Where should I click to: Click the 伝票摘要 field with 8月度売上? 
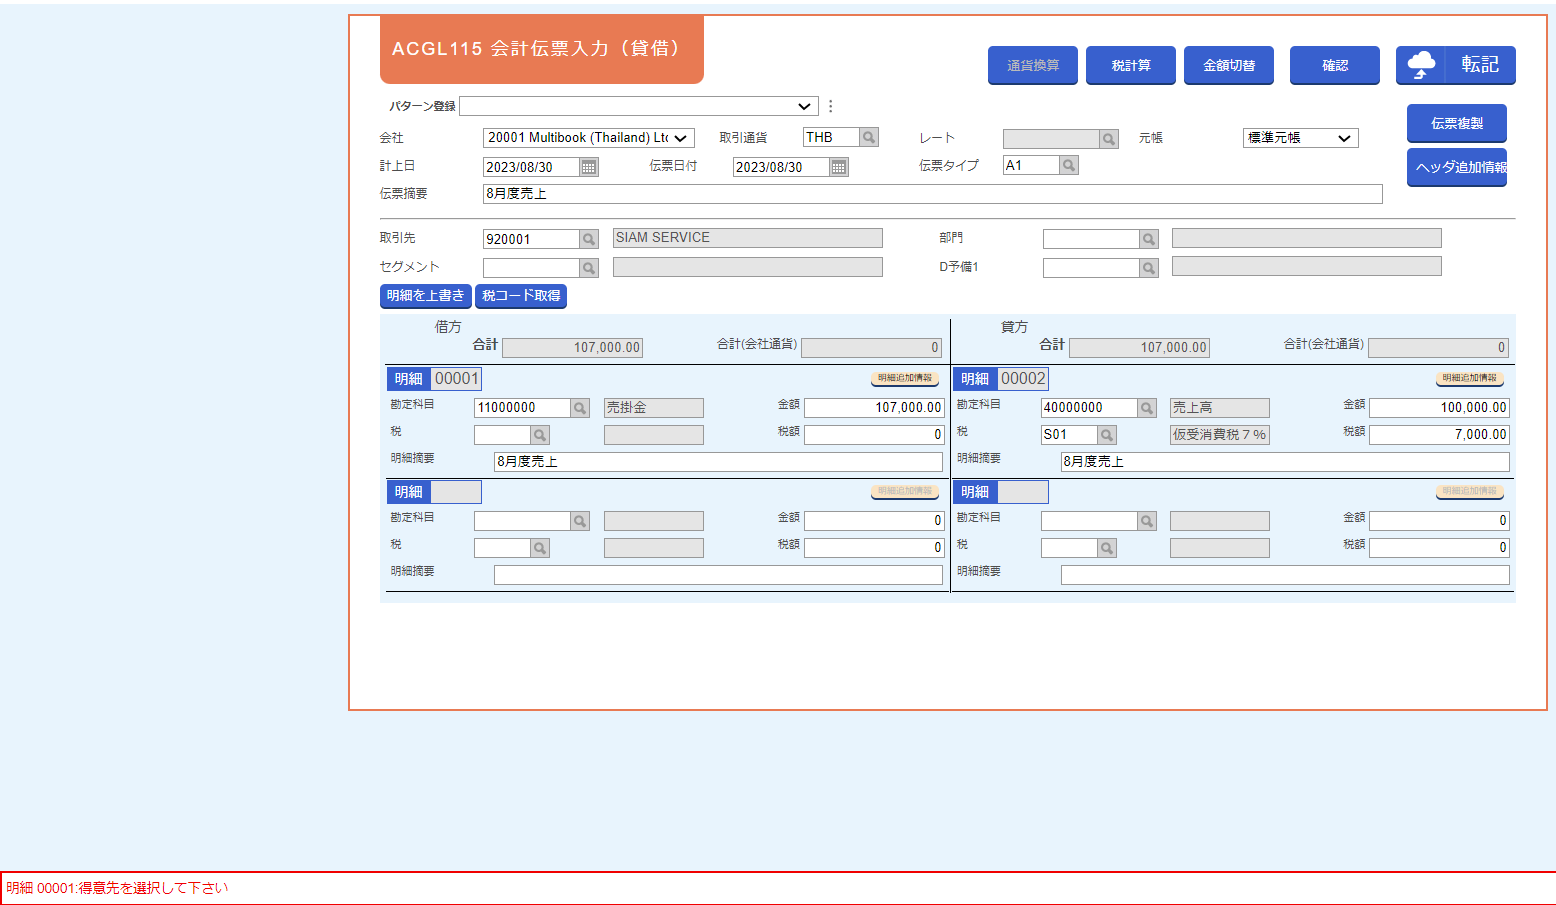coord(932,194)
